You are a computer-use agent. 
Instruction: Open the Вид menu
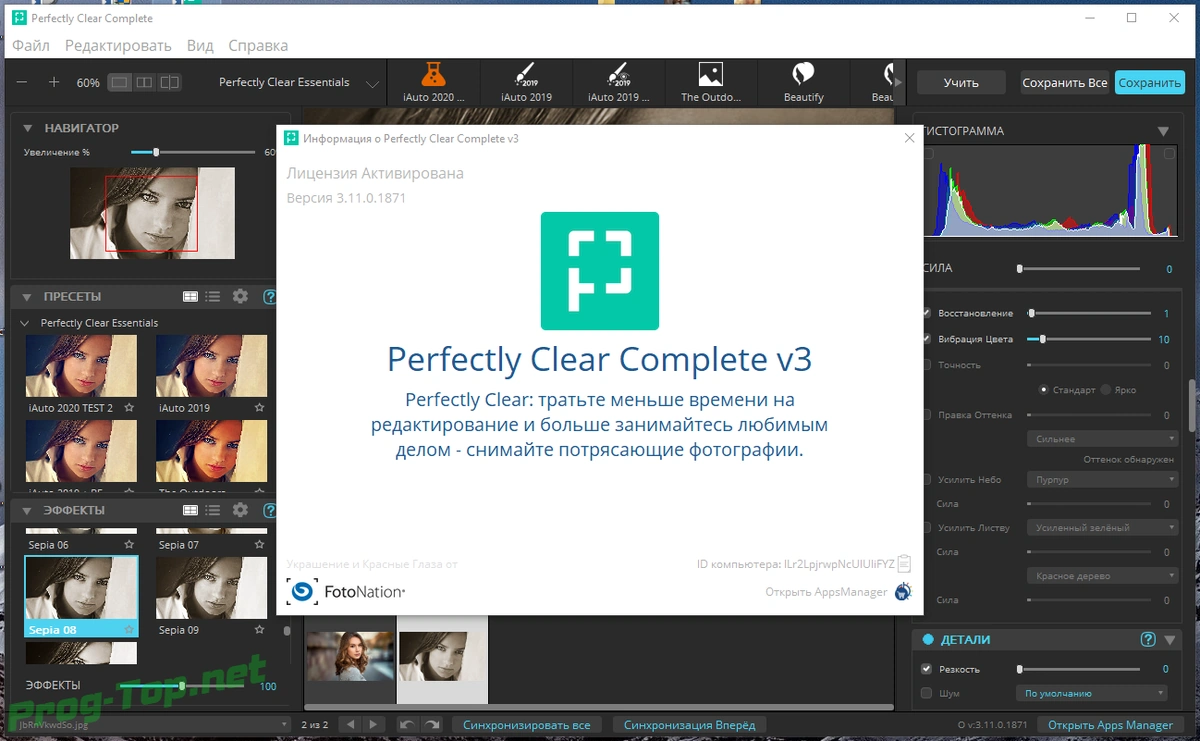click(x=200, y=46)
